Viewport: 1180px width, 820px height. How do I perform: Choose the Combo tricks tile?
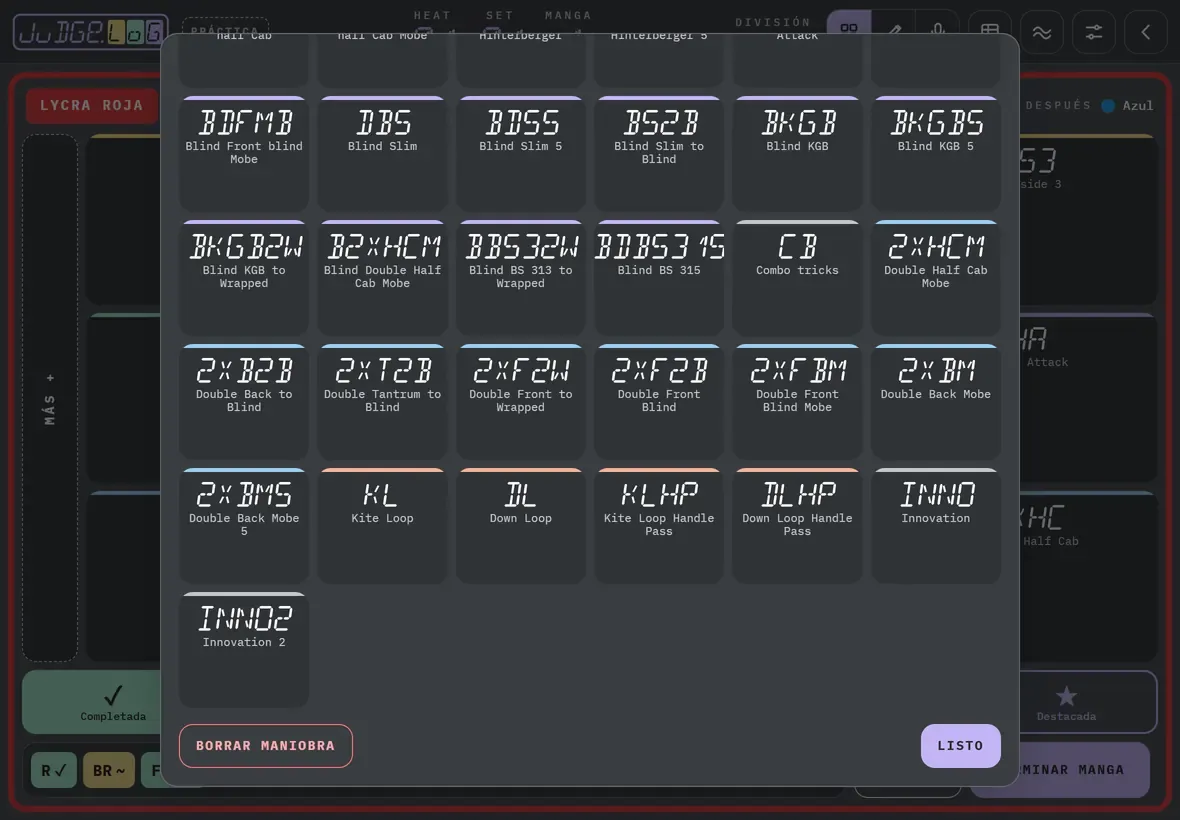pos(797,278)
